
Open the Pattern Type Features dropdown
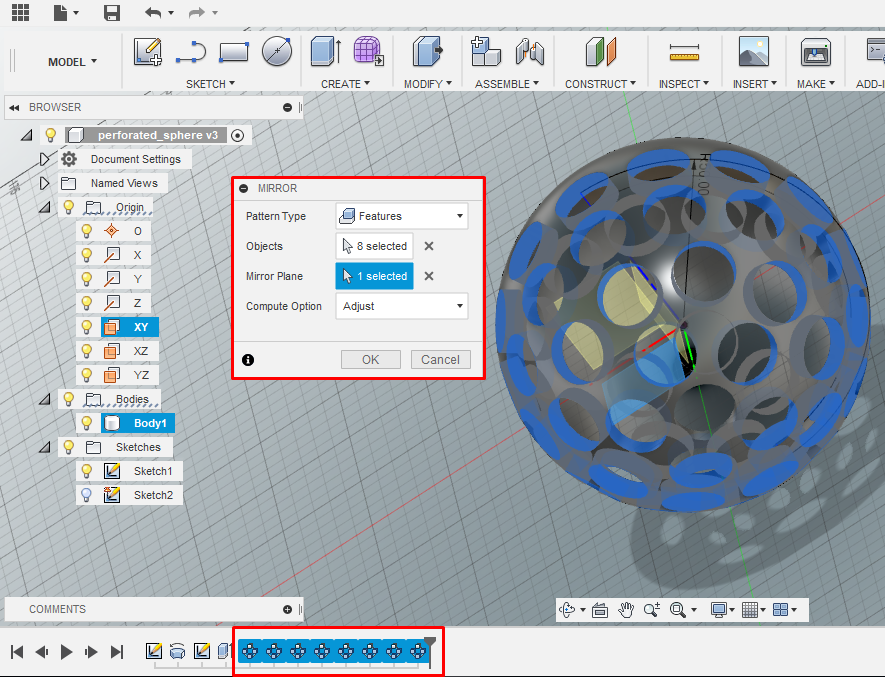pos(402,216)
